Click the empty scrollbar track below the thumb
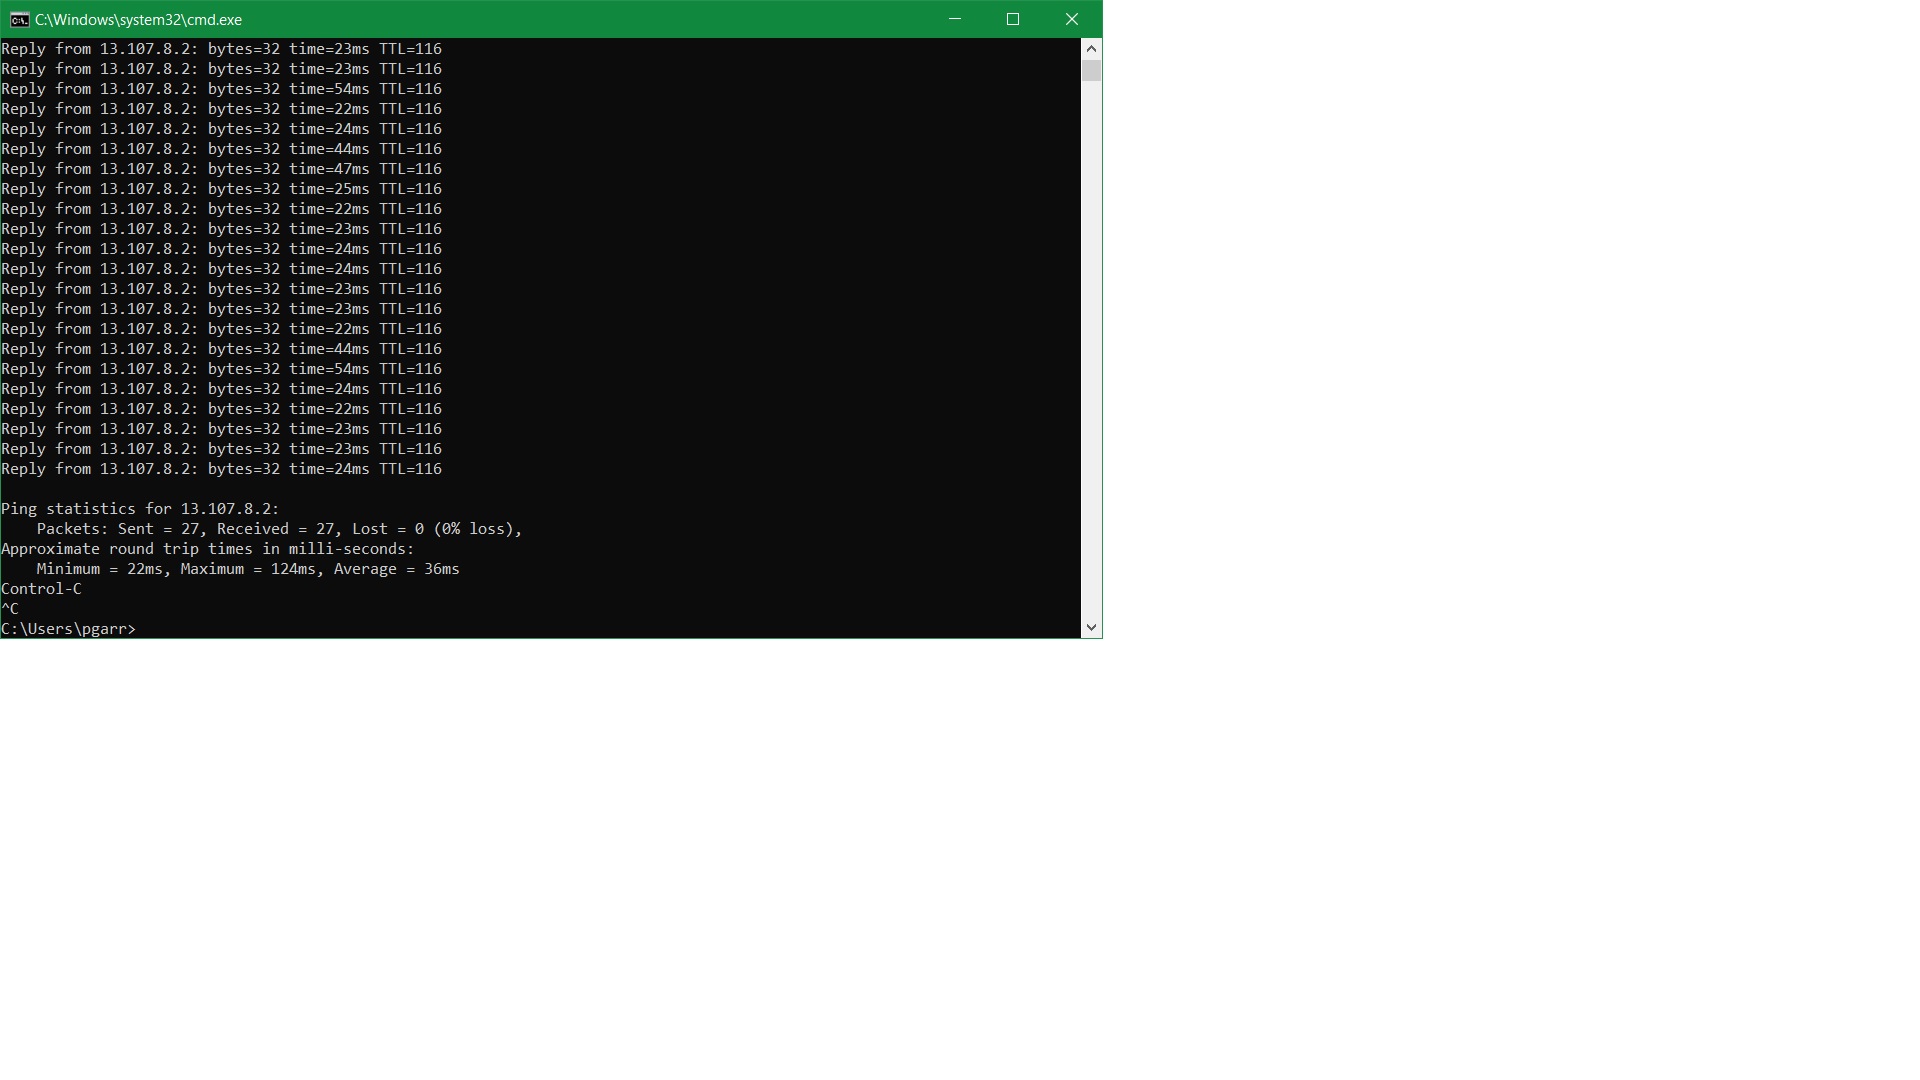Screen dimensions: 1920x1080 click(x=1091, y=350)
